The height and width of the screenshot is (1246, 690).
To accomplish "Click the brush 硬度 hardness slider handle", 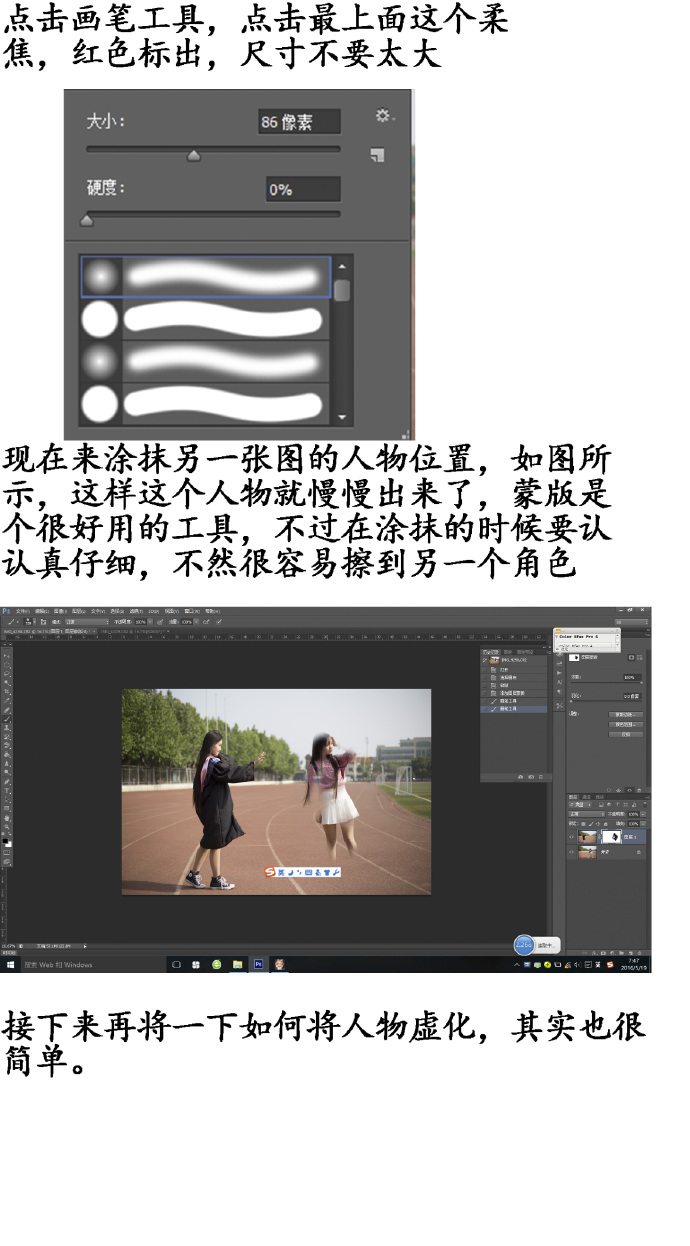I will pos(86,219).
